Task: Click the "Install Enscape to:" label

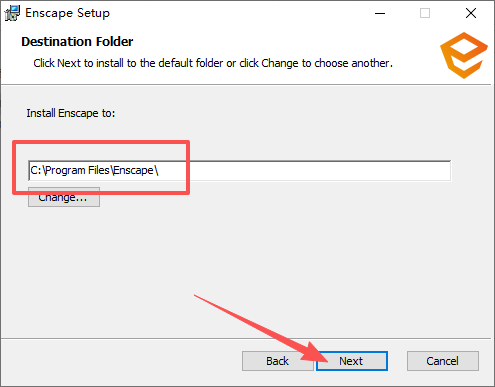Action: pos(71,113)
